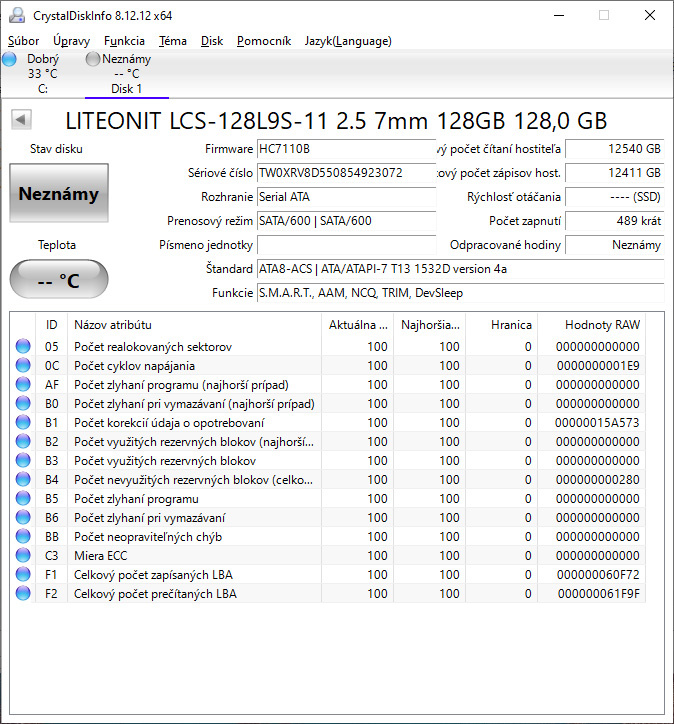Click the Najhoršia column header
The image size is (674, 724).
point(429,325)
